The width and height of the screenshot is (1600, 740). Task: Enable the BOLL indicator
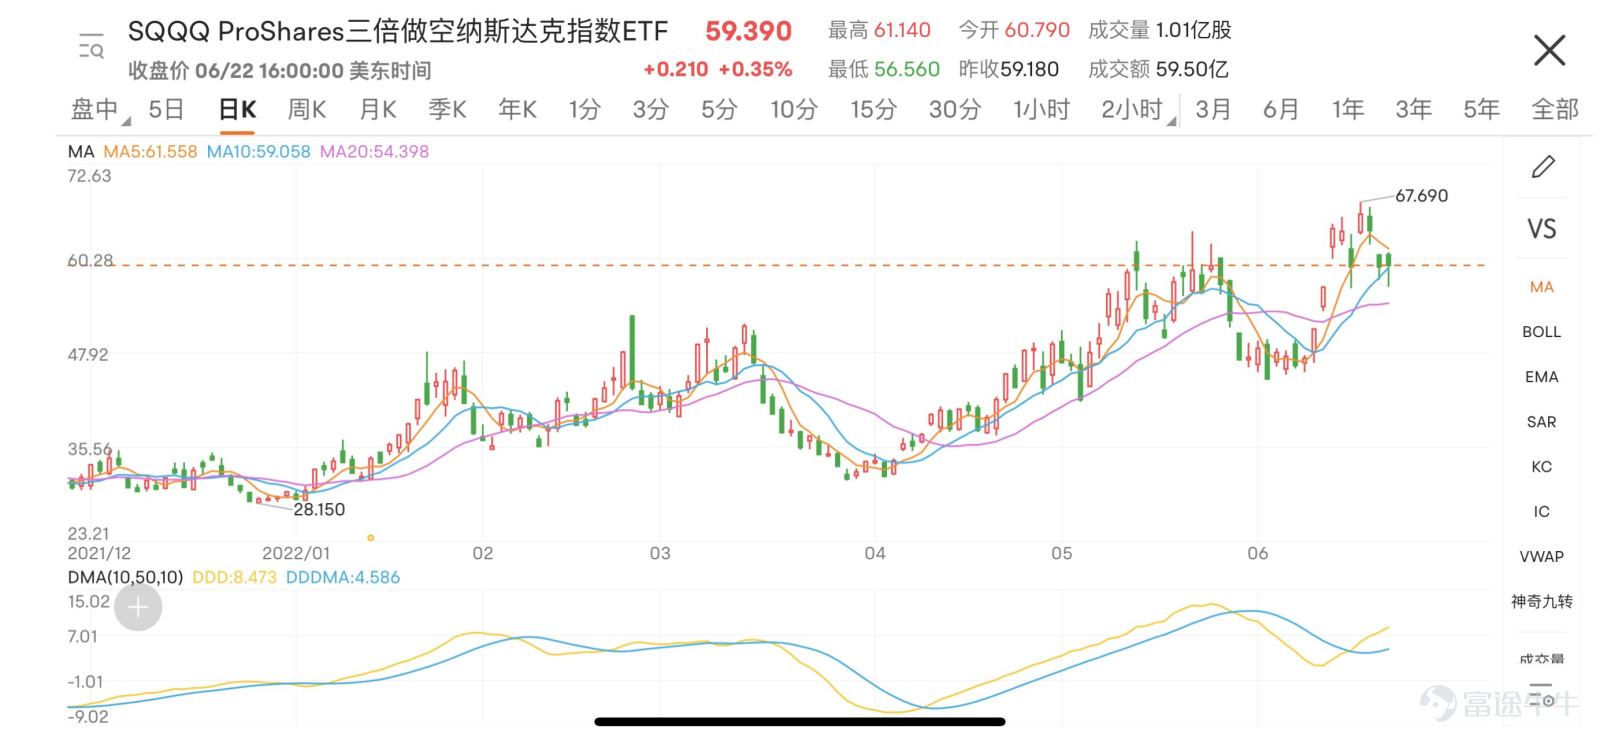click(x=1542, y=332)
